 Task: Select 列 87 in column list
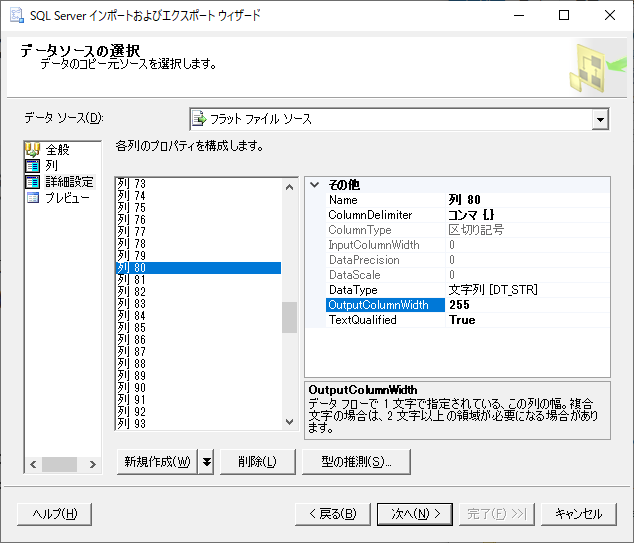point(199,352)
